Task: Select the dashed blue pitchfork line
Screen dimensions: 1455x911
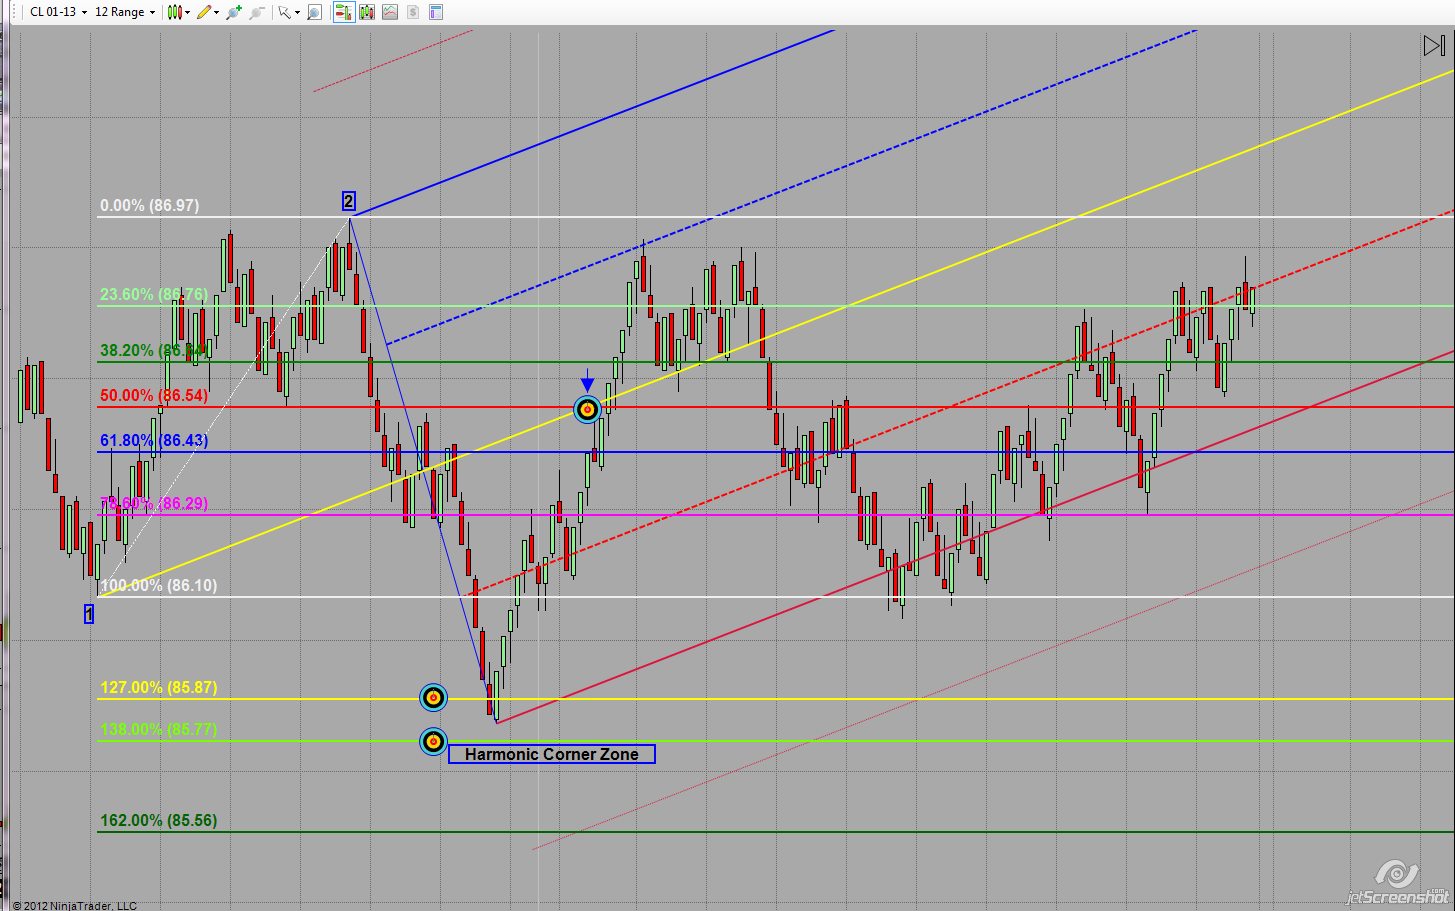Action: point(790,187)
